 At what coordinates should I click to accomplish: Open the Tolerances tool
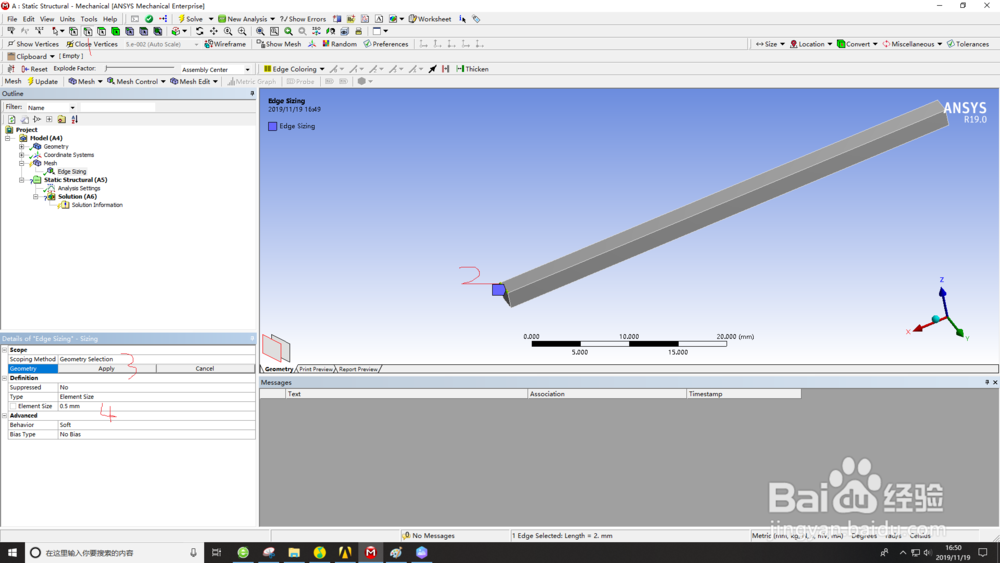pyautogui.click(x=967, y=44)
